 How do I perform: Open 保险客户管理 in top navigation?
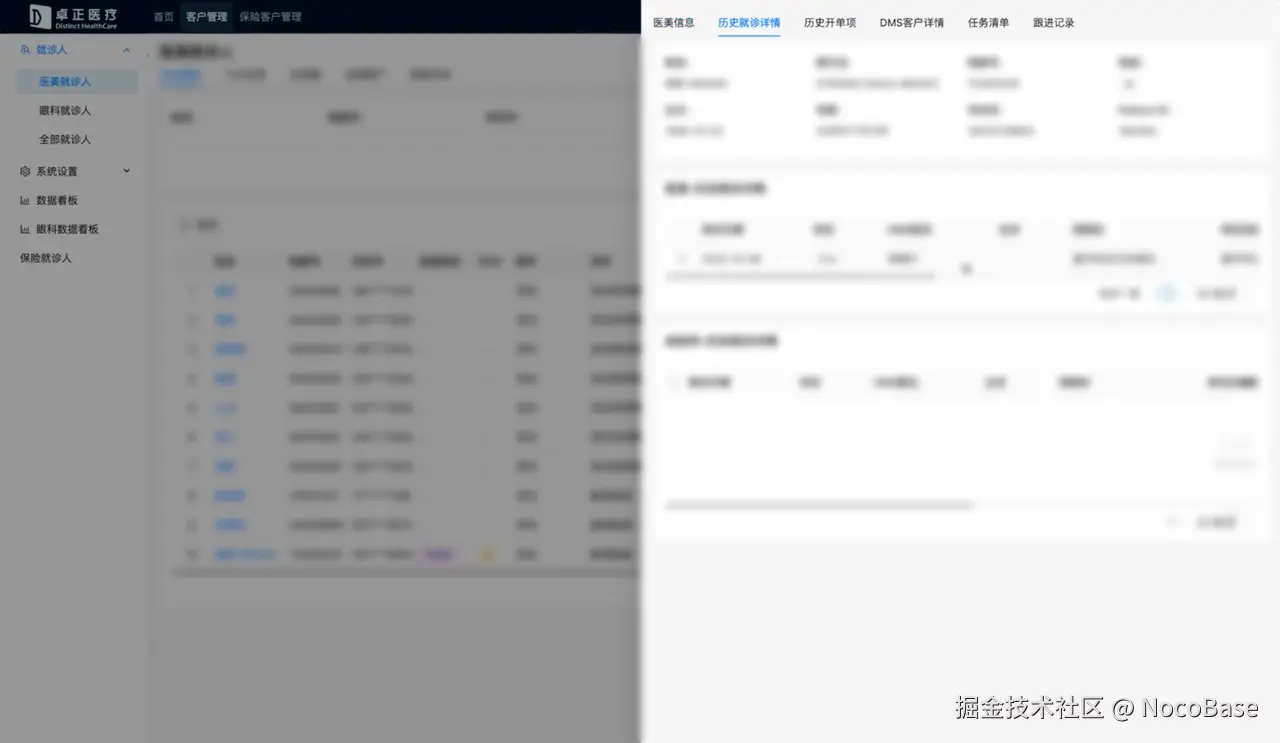pos(270,17)
